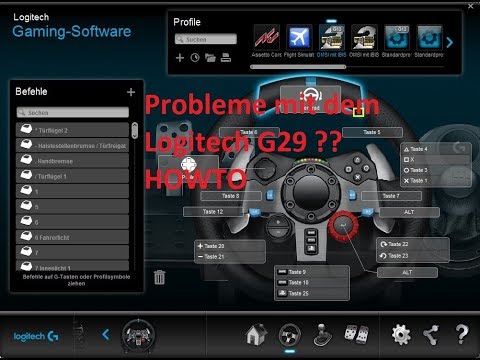
Task: Open the Home page icon
Action: tap(256, 334)
